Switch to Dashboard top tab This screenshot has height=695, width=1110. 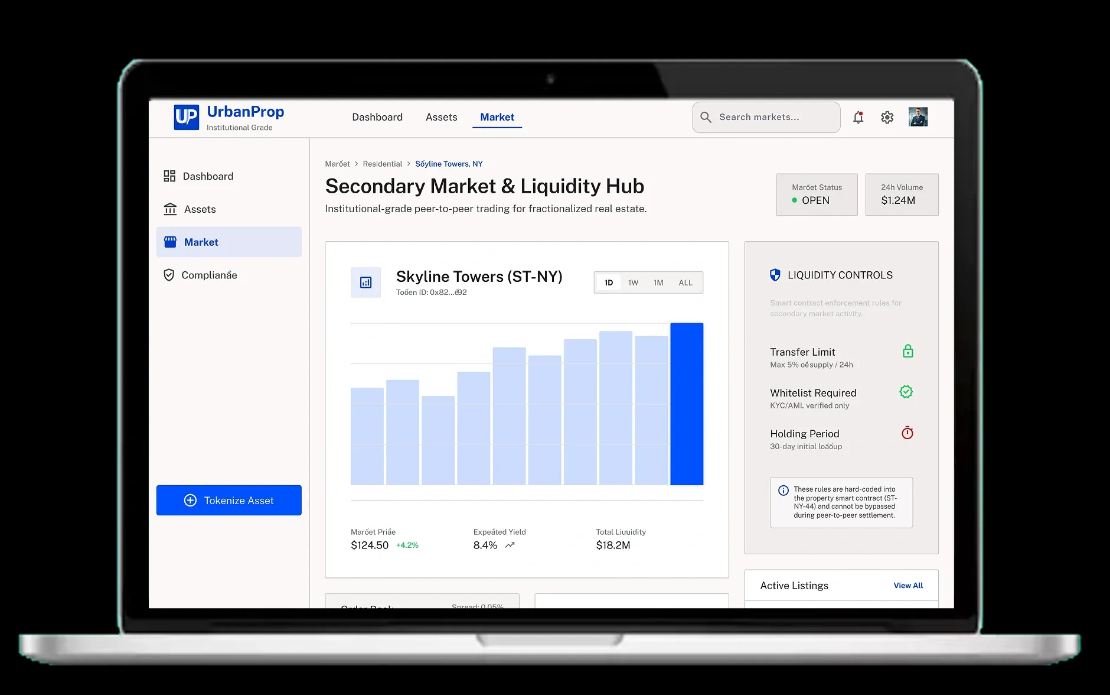click(377, 117)
